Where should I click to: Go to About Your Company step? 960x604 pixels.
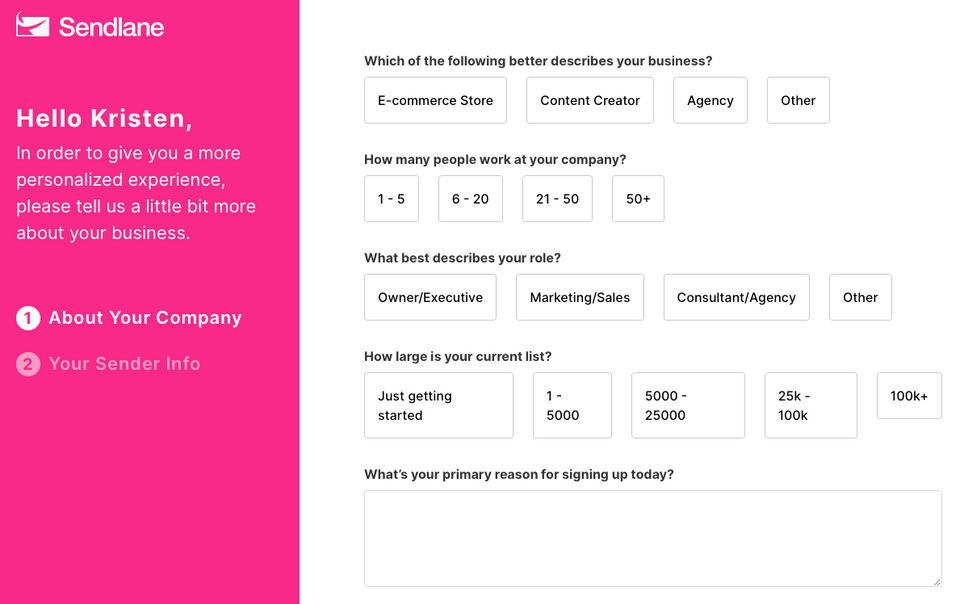pyautogui.click(x=145, y=318)
